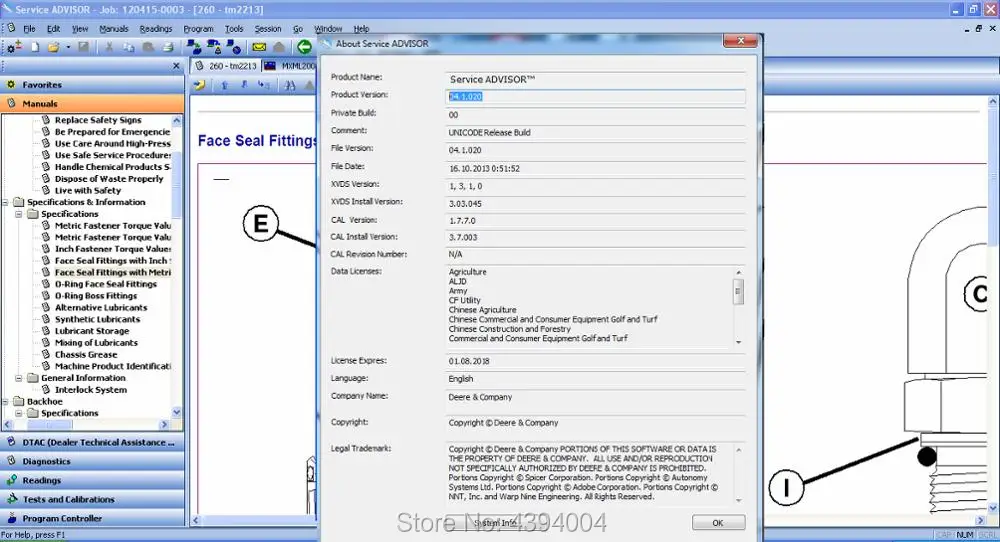Switch to the 260 - tm2213 tab

click(x=226, y=66)
